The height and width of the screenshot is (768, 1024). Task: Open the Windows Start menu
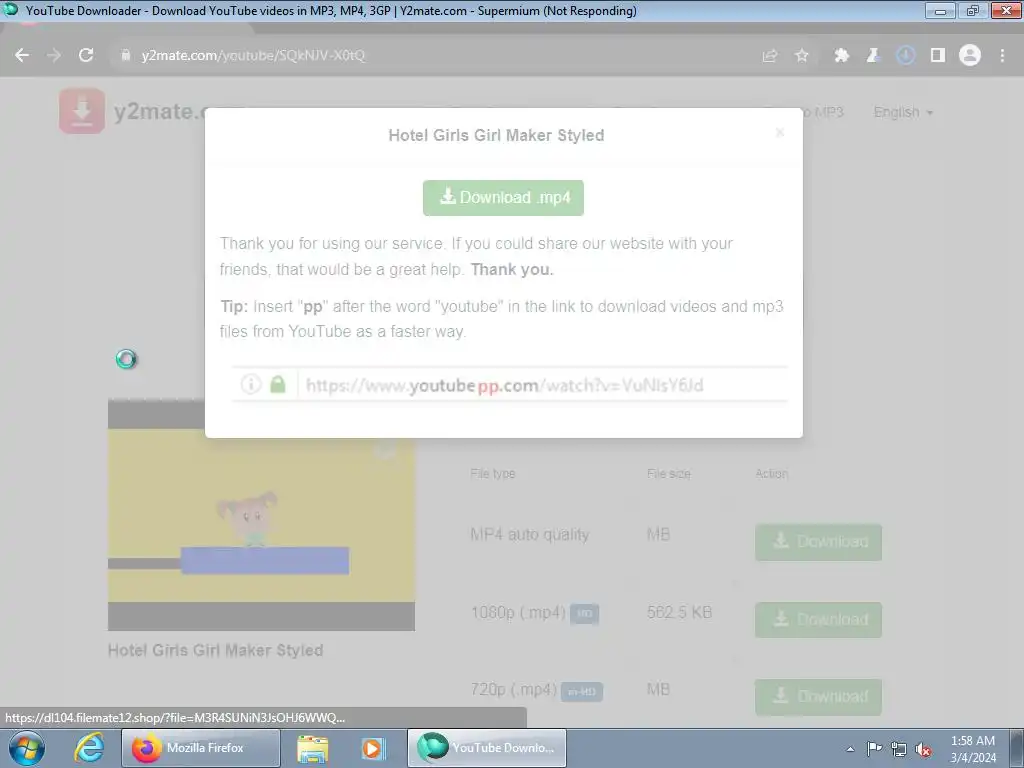(x=27, y=748)
